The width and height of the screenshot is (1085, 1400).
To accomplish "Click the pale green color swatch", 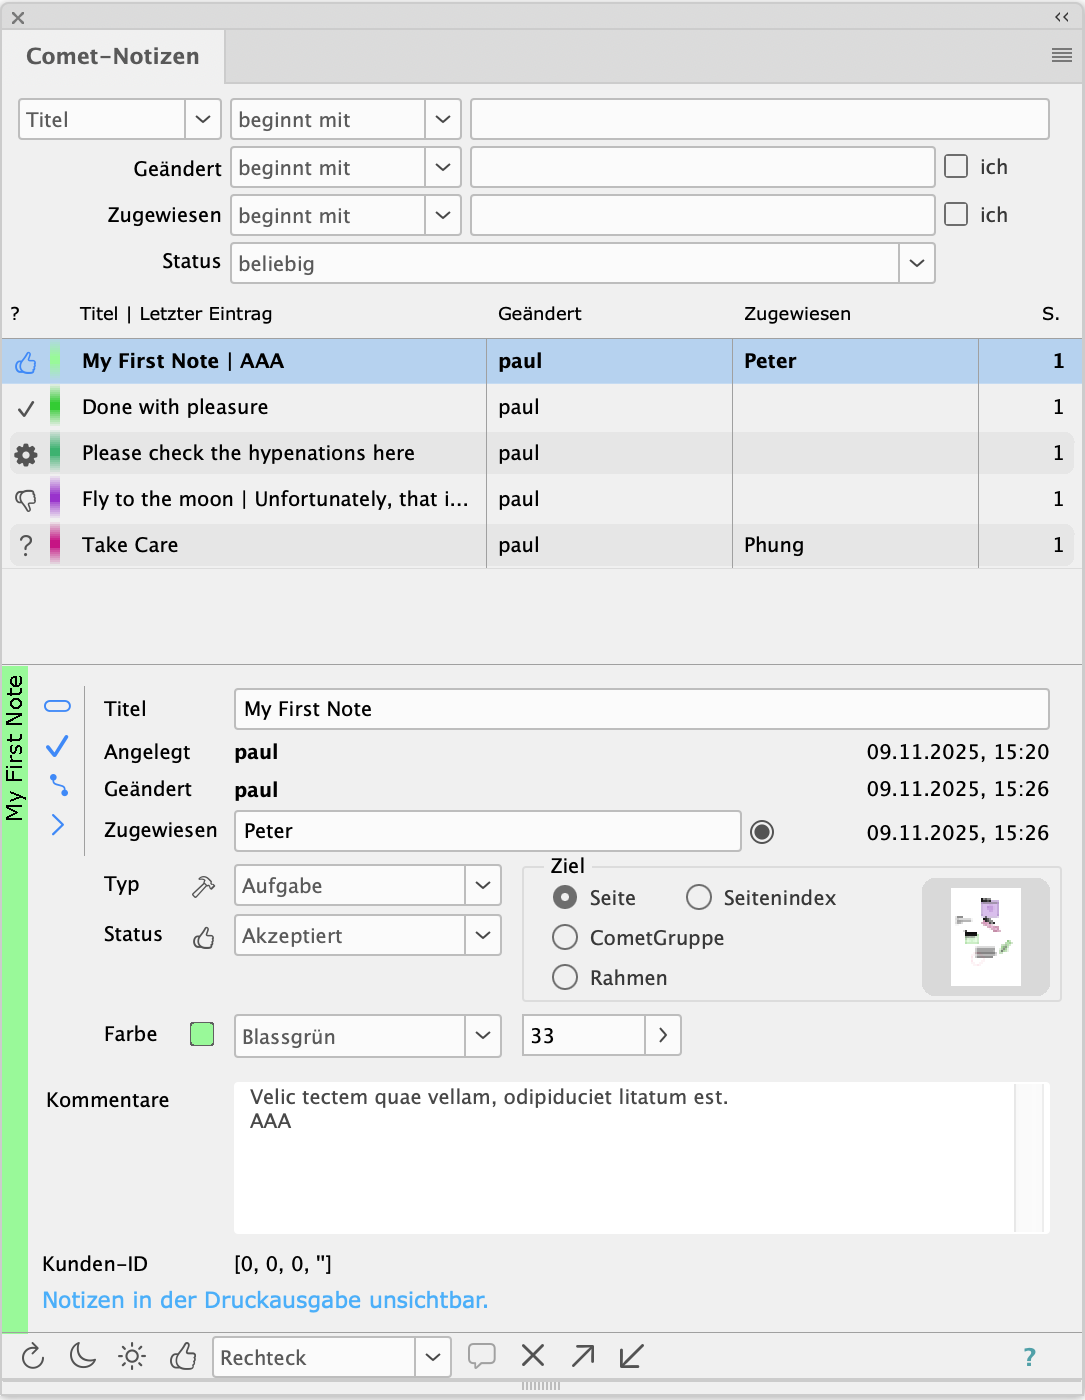I will 202,1034.
